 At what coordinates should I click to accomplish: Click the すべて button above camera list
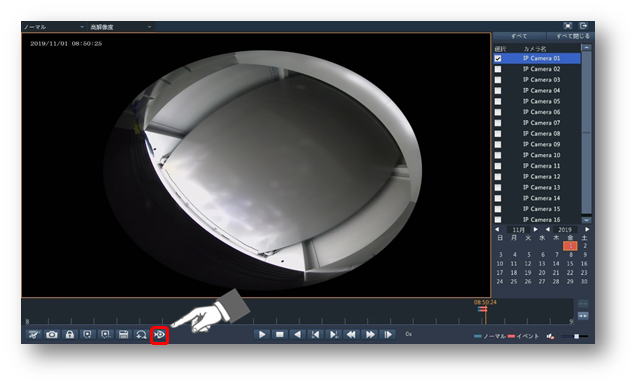pos(519,36)
